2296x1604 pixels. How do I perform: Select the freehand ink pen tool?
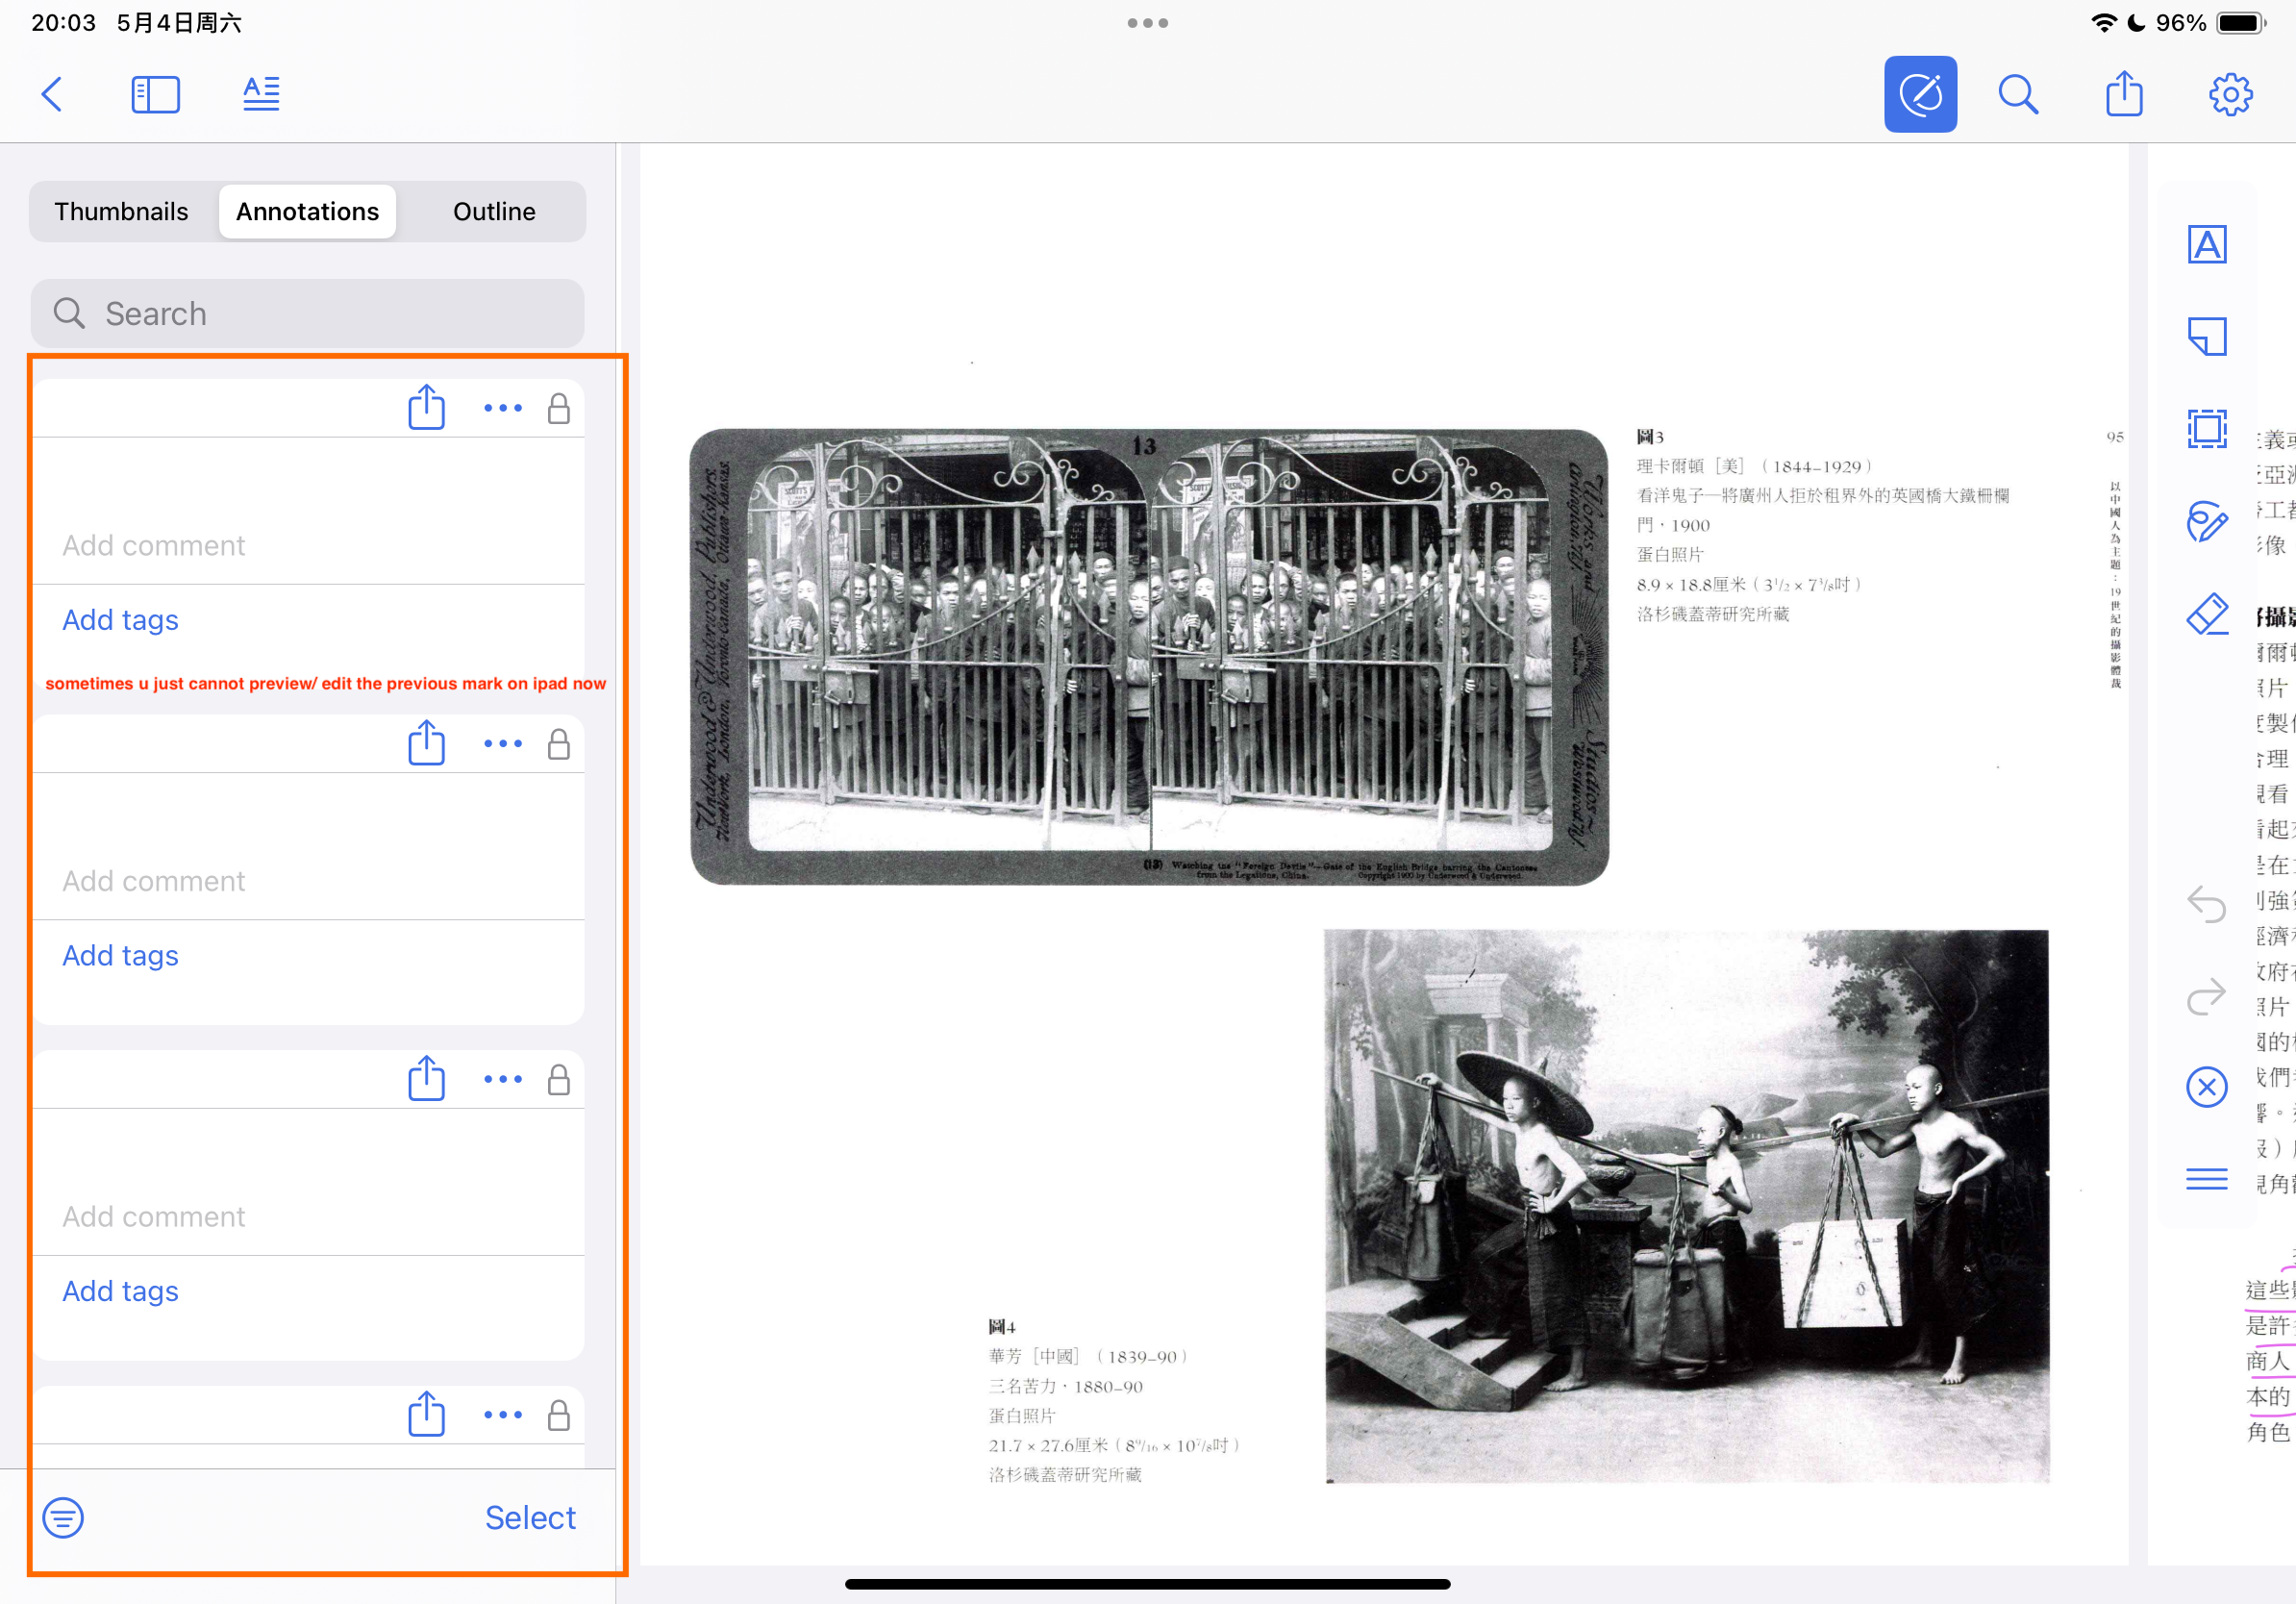(2206, 521)
